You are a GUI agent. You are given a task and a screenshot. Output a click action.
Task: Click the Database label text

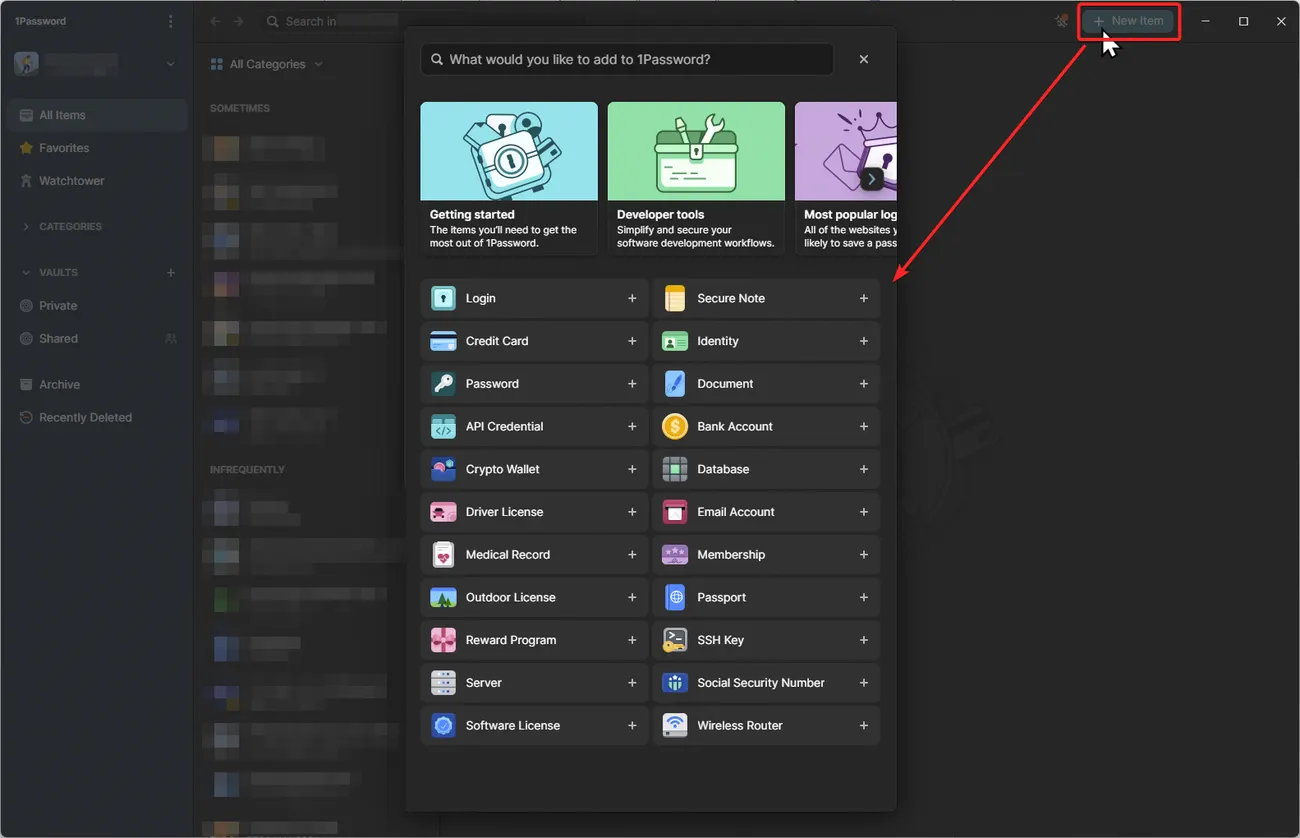pyautogui.click(x=723, y=469)
